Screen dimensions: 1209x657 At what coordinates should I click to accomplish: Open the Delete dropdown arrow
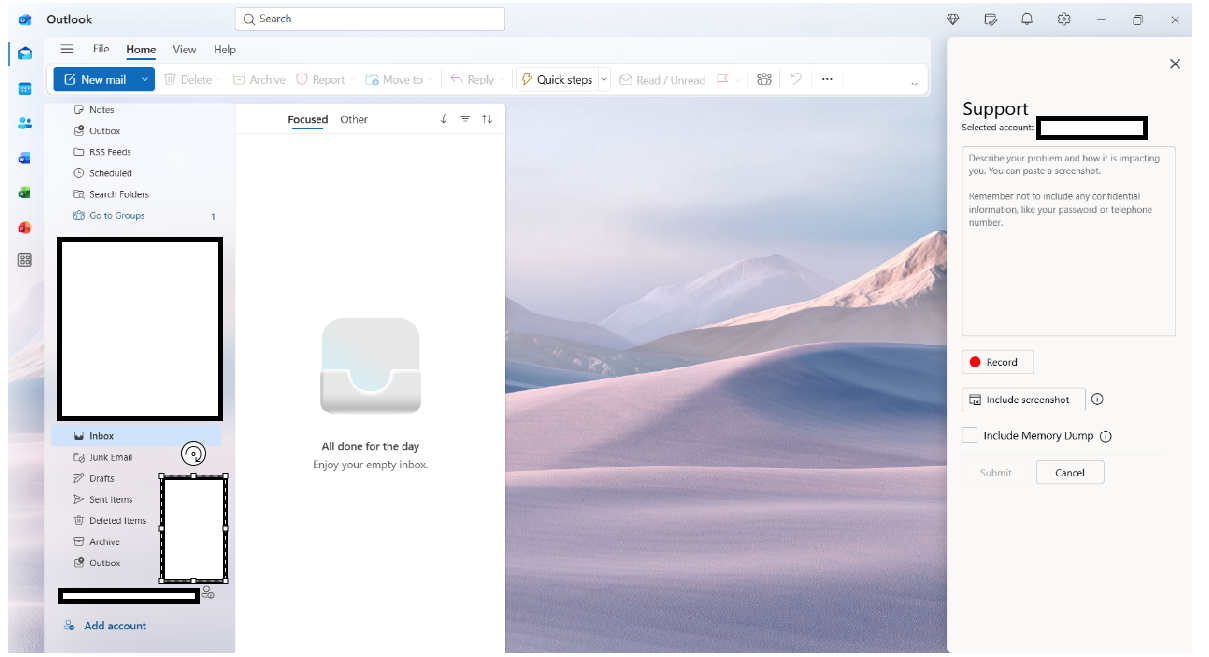point(218,80)
